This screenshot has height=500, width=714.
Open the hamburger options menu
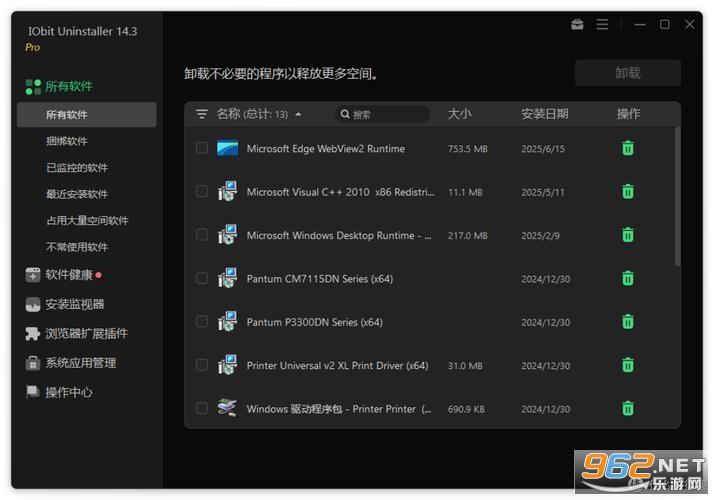pos(602,24)
